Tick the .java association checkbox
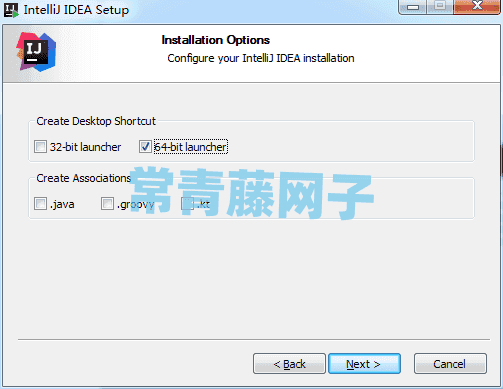This screenshot has width=503, height=389. (40, 204)
